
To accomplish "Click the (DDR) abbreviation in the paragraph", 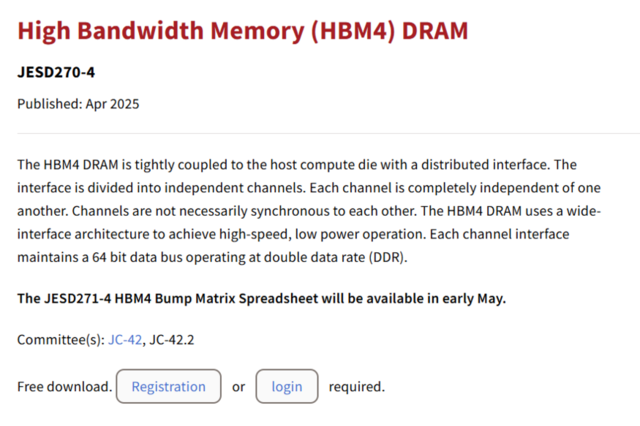I will [388, 257].
